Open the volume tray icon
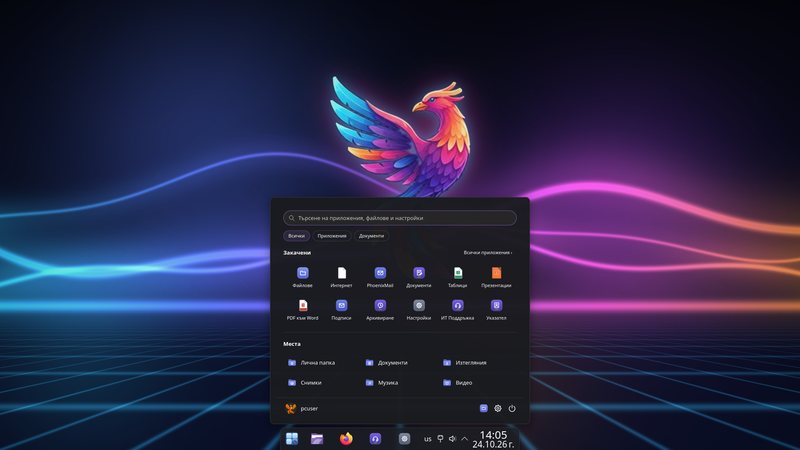The height and width of the screenshot is (450, 800). click(452, 439)
